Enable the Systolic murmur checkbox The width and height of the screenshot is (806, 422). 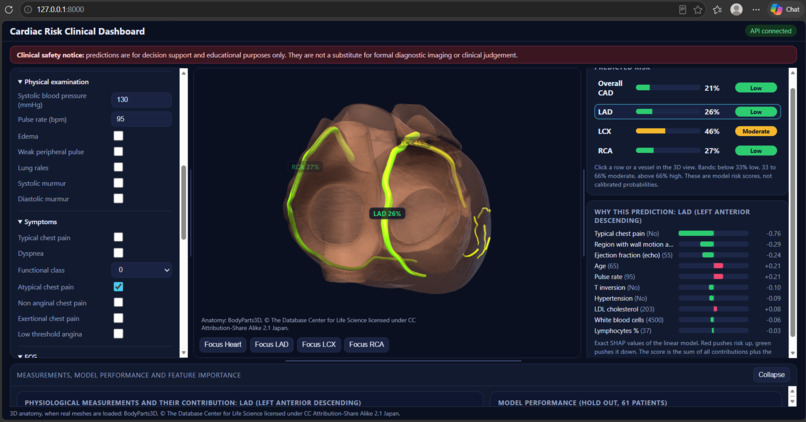[x=118, y=183]
